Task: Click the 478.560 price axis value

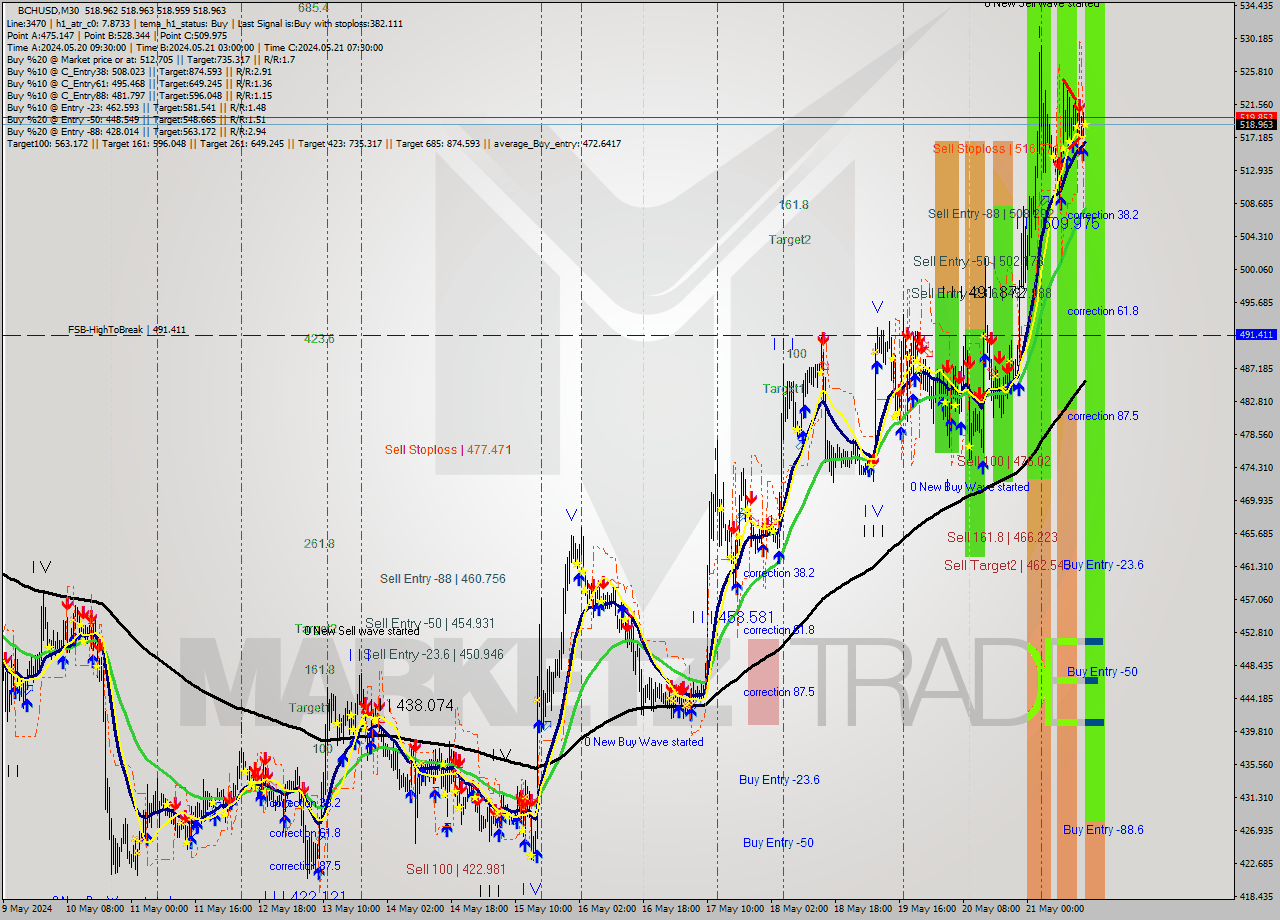Action: click(x=1256, y=435)
